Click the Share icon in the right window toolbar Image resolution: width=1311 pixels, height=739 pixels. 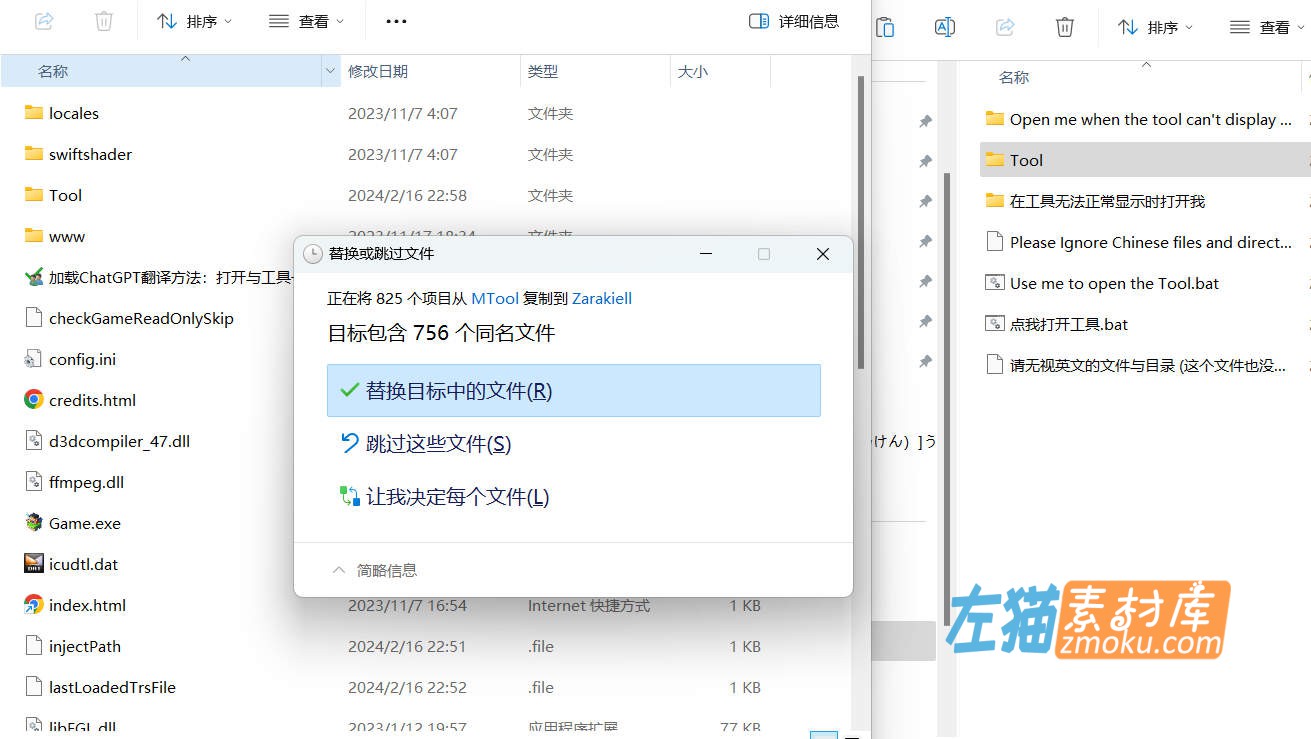tap(1004, 27)
